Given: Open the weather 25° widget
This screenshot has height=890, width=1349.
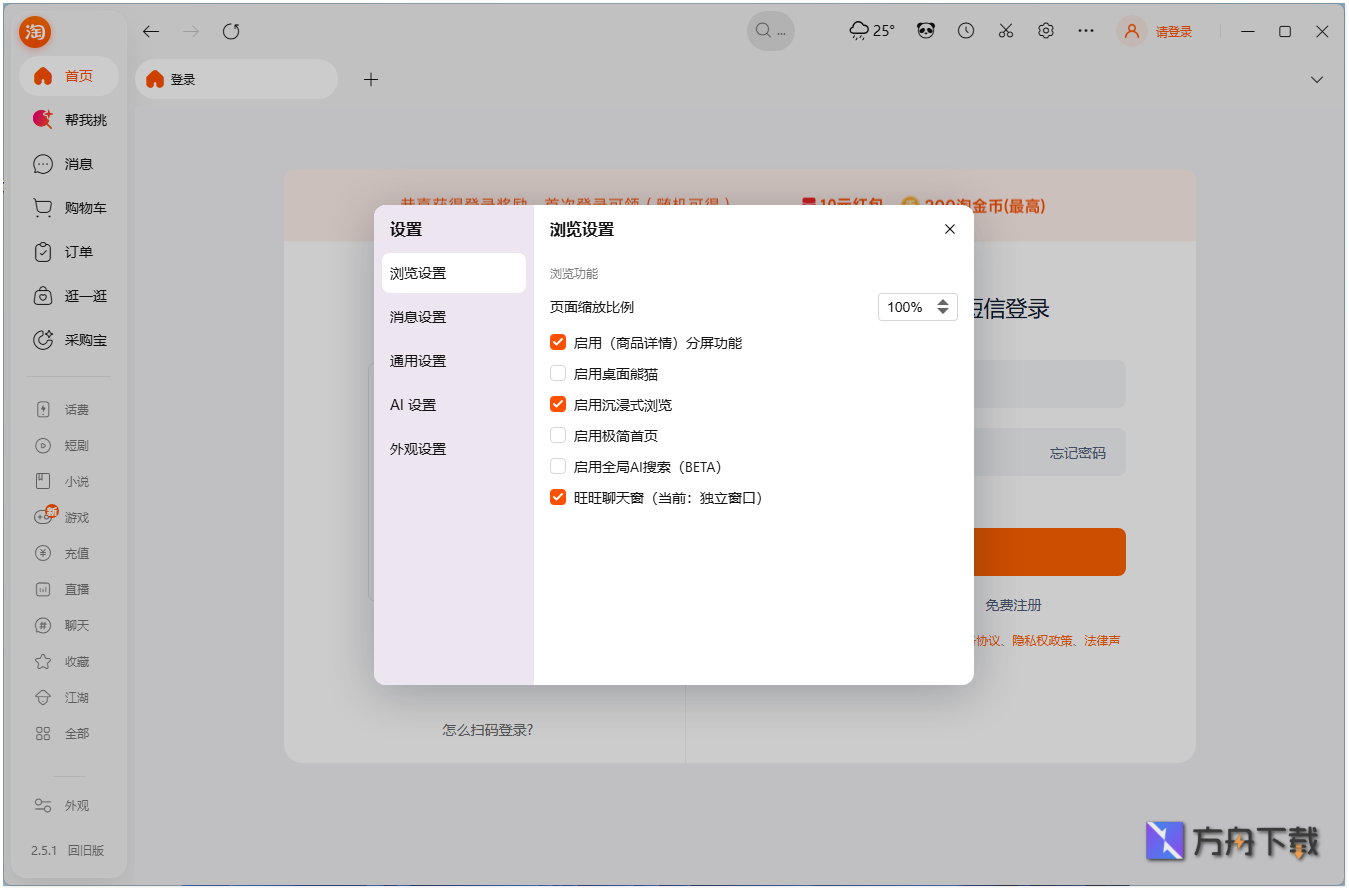Looking at the screenshot, I should [872, 31].
